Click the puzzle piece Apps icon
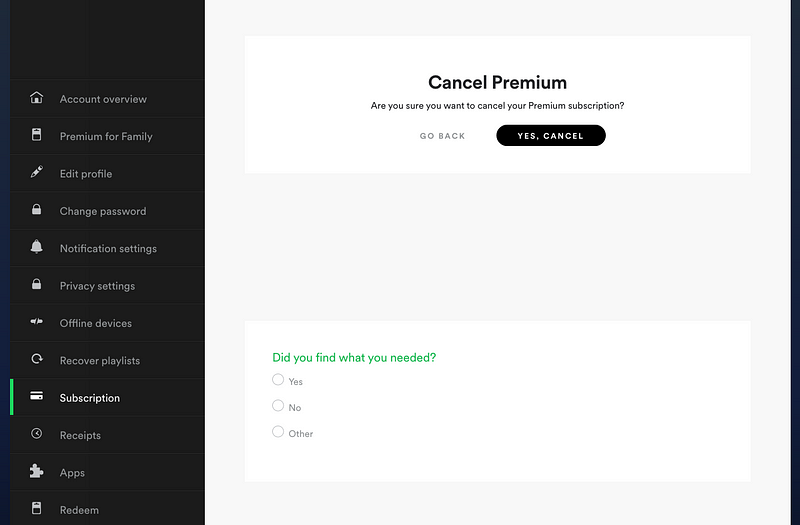This screenshot has width=800, height=525. coord(37,472)
